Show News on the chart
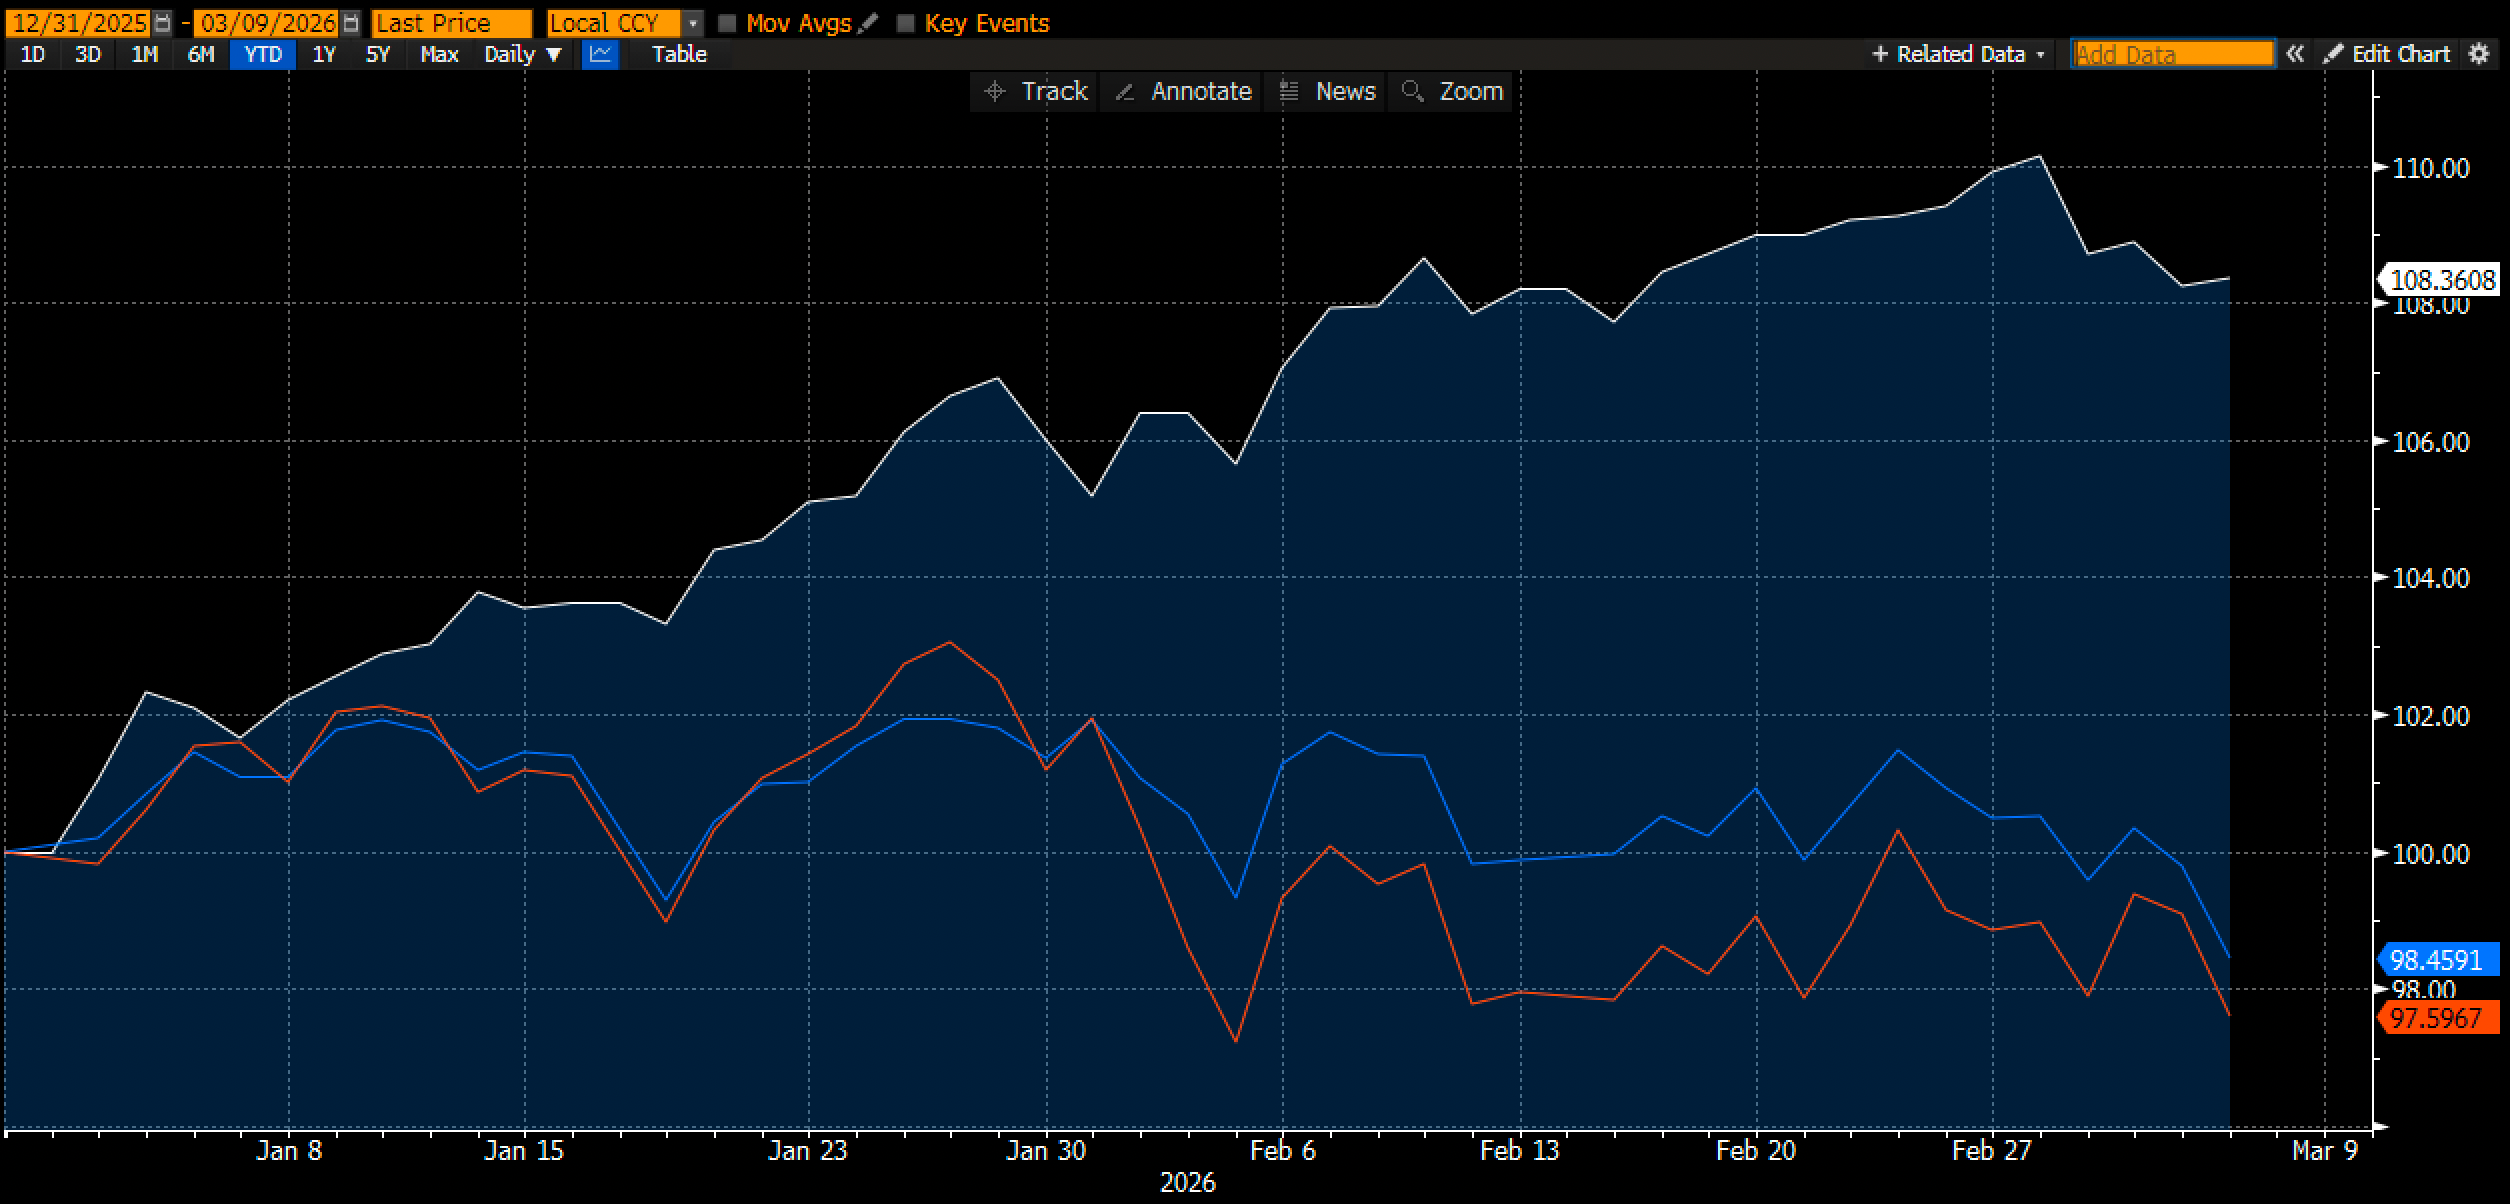Viewport: 2510px width, 1204px height. tap(1328, 91)
